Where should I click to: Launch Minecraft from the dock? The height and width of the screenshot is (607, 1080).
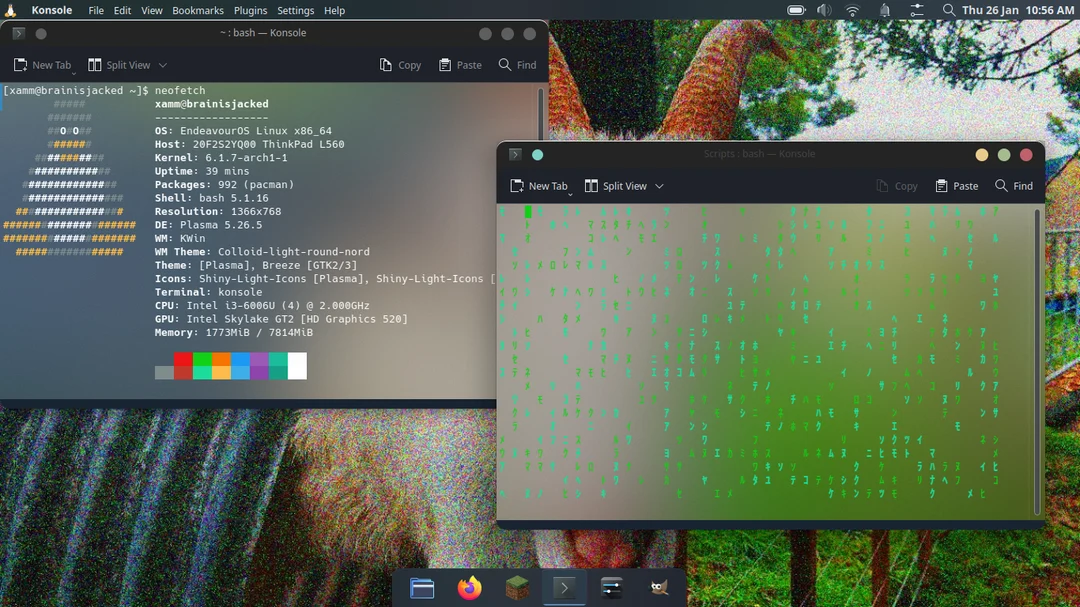coord(516,588)
